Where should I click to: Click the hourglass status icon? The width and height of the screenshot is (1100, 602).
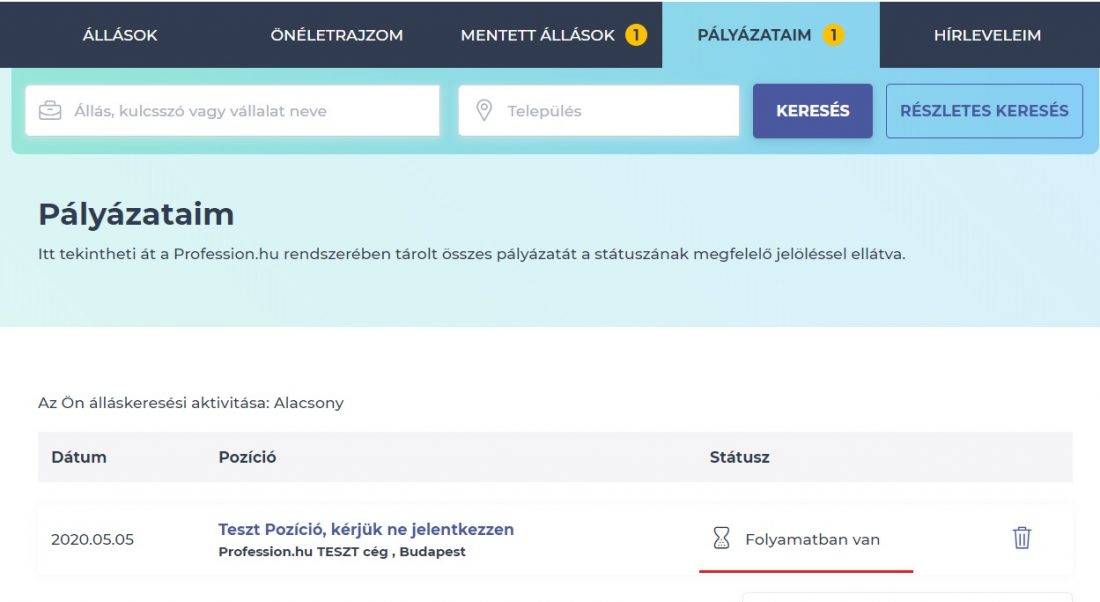point(721,539)
